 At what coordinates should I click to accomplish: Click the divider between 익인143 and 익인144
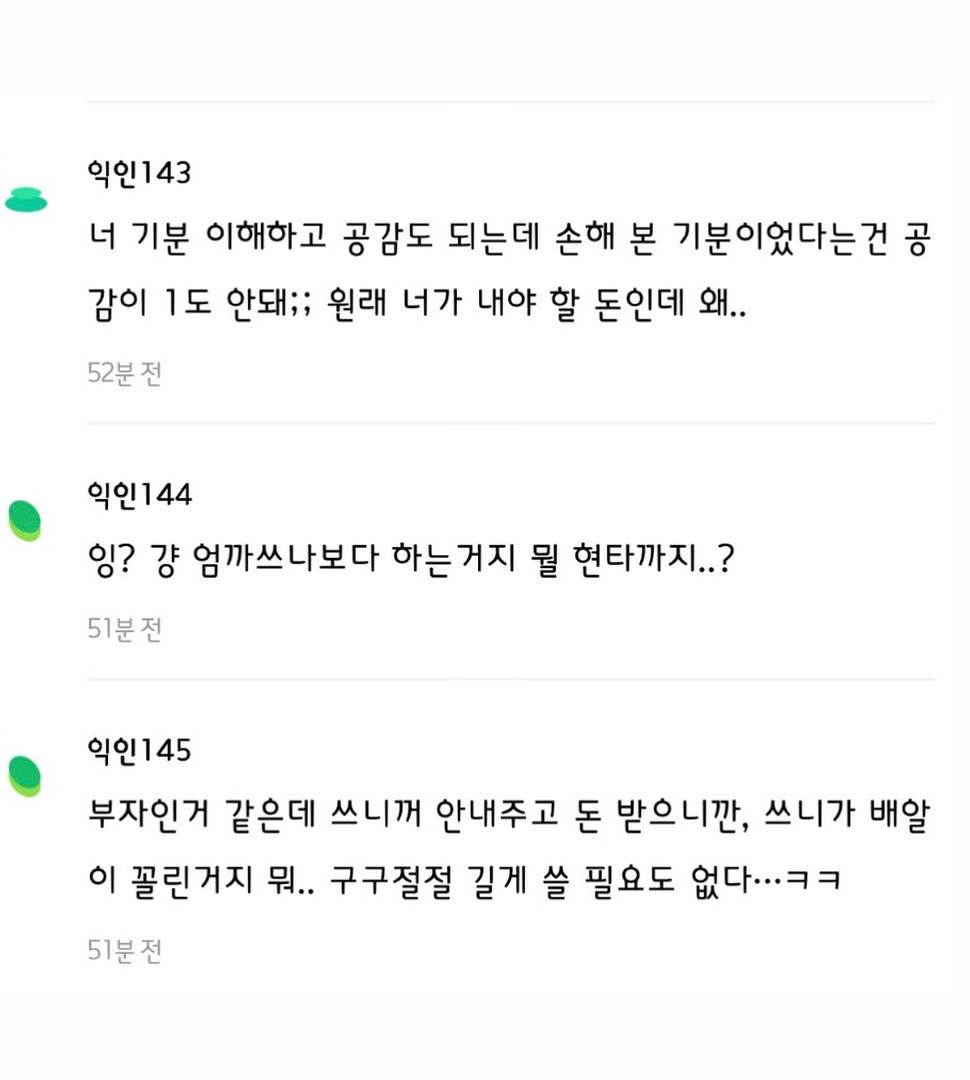point(510,423)
